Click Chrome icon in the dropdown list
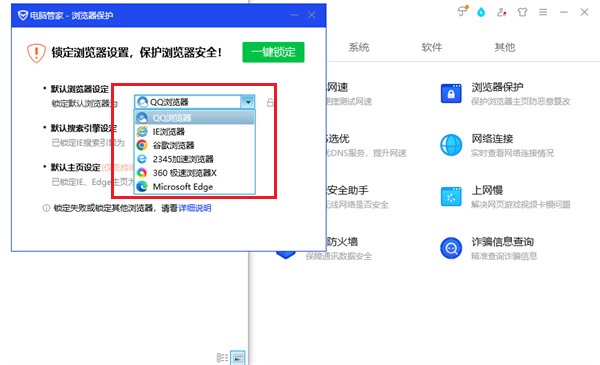600x365 pixels. [x=142, y=145]
